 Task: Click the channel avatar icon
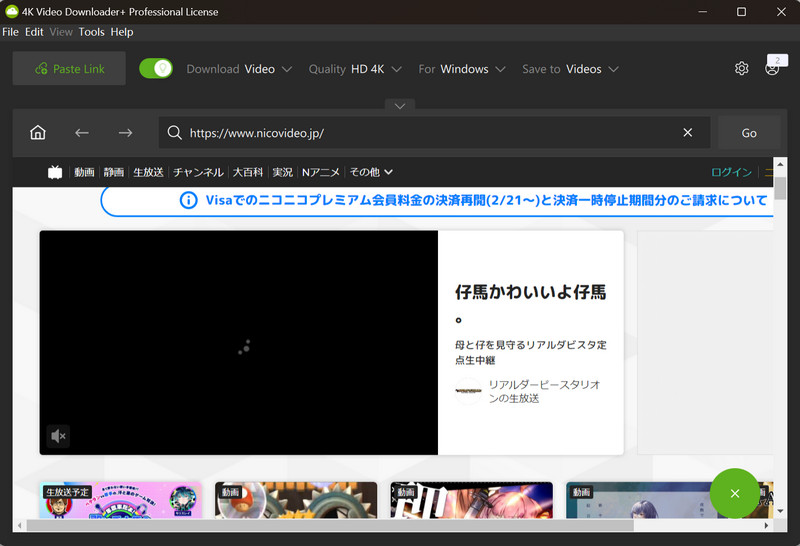click(468, 391)
